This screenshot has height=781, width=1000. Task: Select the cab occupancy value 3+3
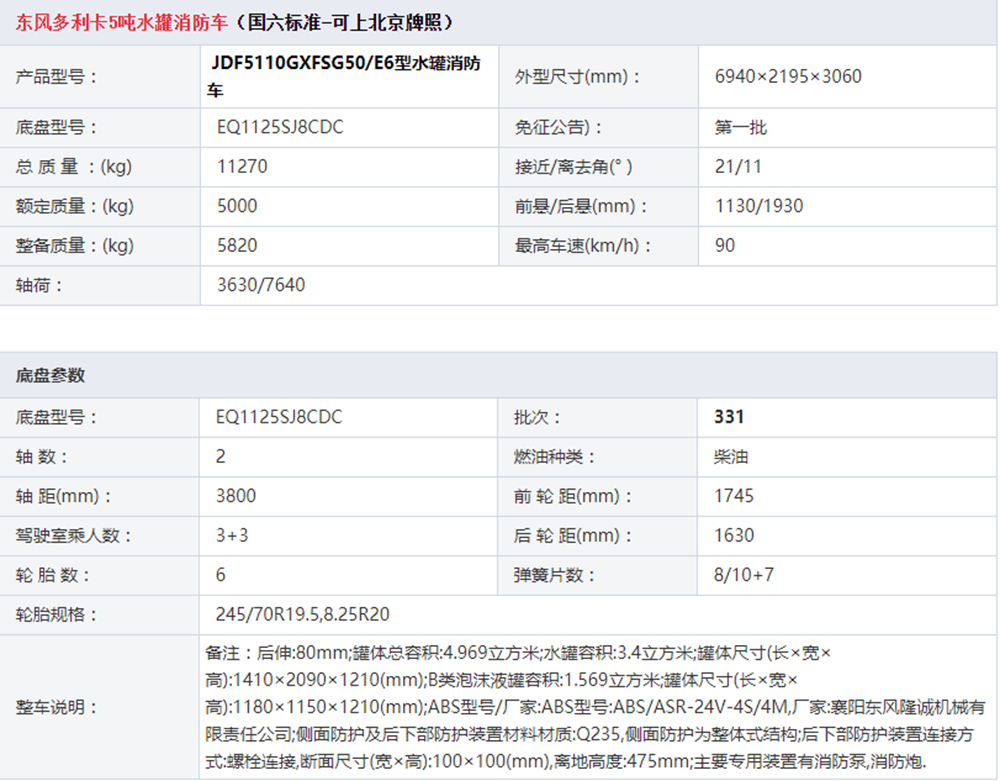[x=232, y=536]
